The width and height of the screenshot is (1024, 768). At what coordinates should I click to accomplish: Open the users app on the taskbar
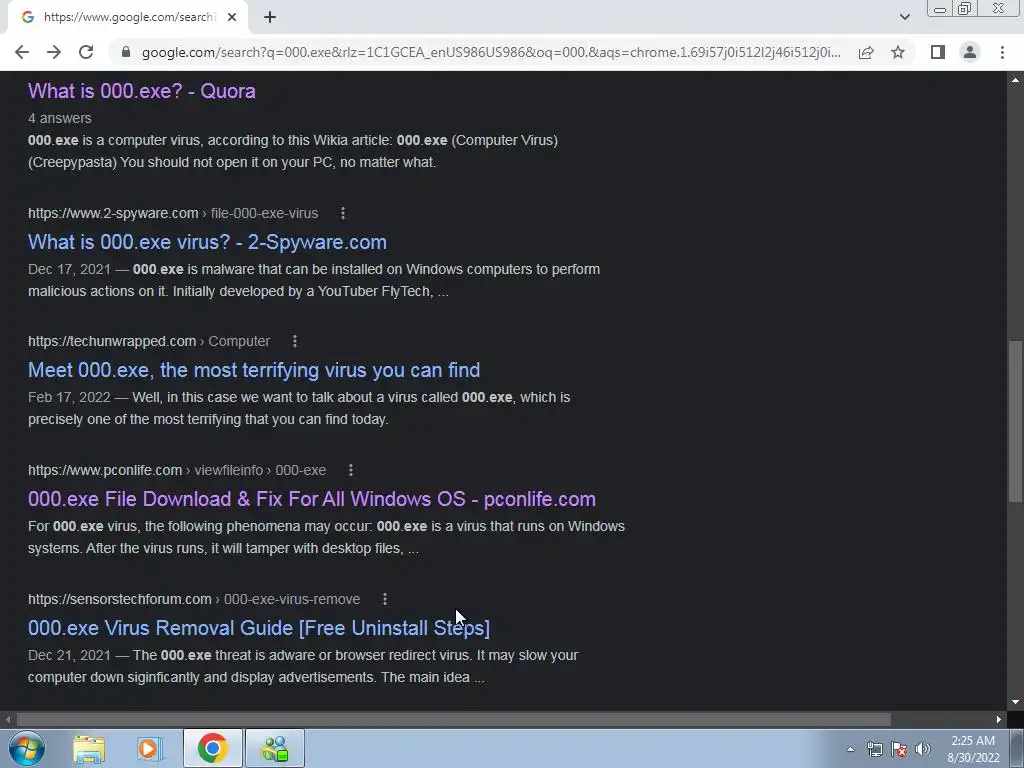[275, 748]
